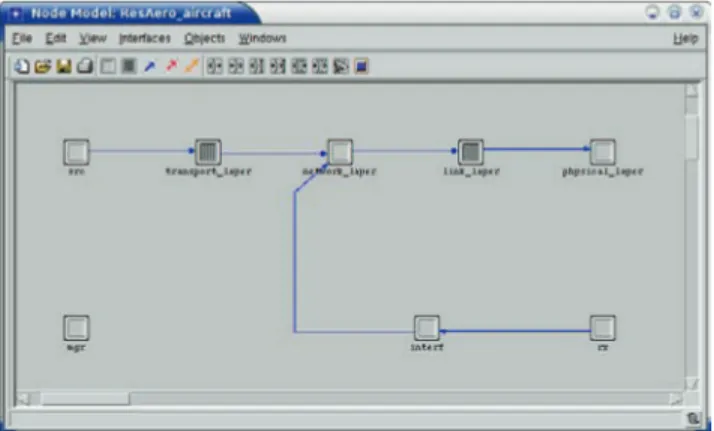This screenshot has width=714, height=431.
Task: Select the radio transmitter tool
Action: [x=320, y=66]
